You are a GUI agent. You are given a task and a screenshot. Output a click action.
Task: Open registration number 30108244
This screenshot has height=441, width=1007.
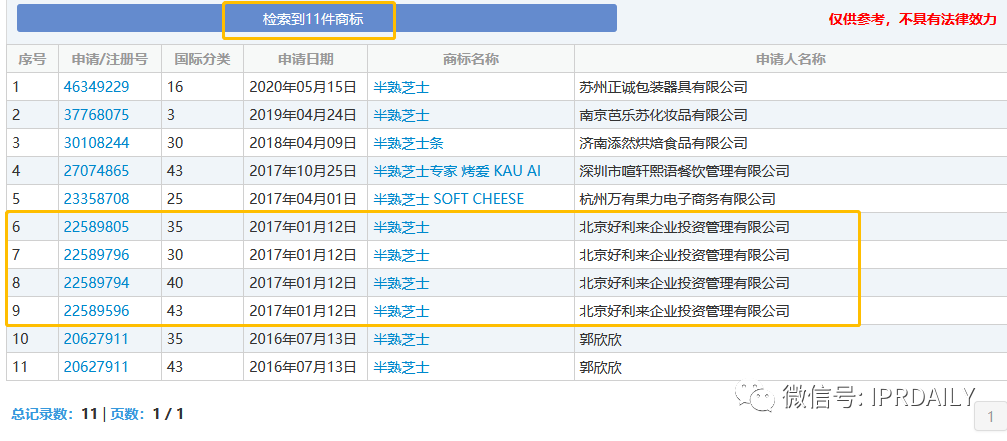click(96, 143)
